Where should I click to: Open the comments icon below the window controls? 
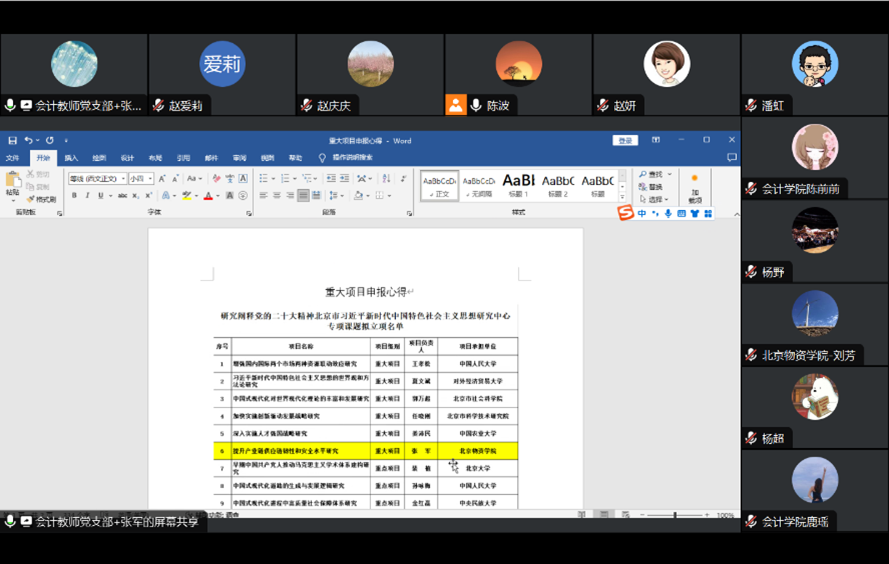pos(732,158)
